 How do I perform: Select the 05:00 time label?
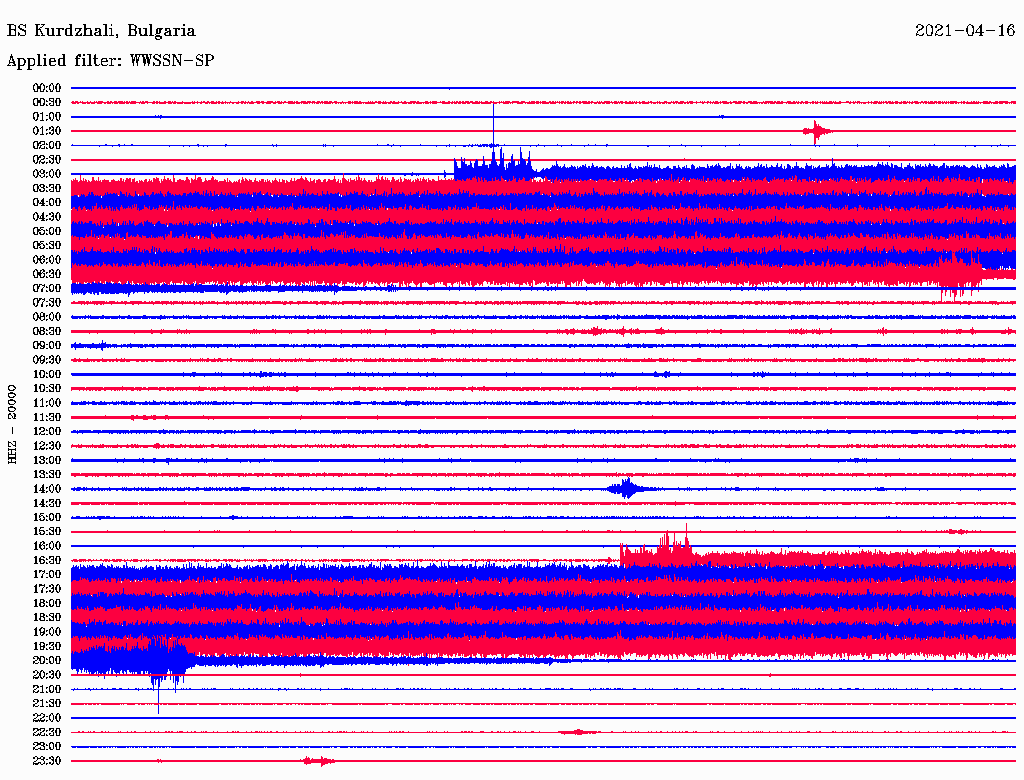(x=47, y=231)
